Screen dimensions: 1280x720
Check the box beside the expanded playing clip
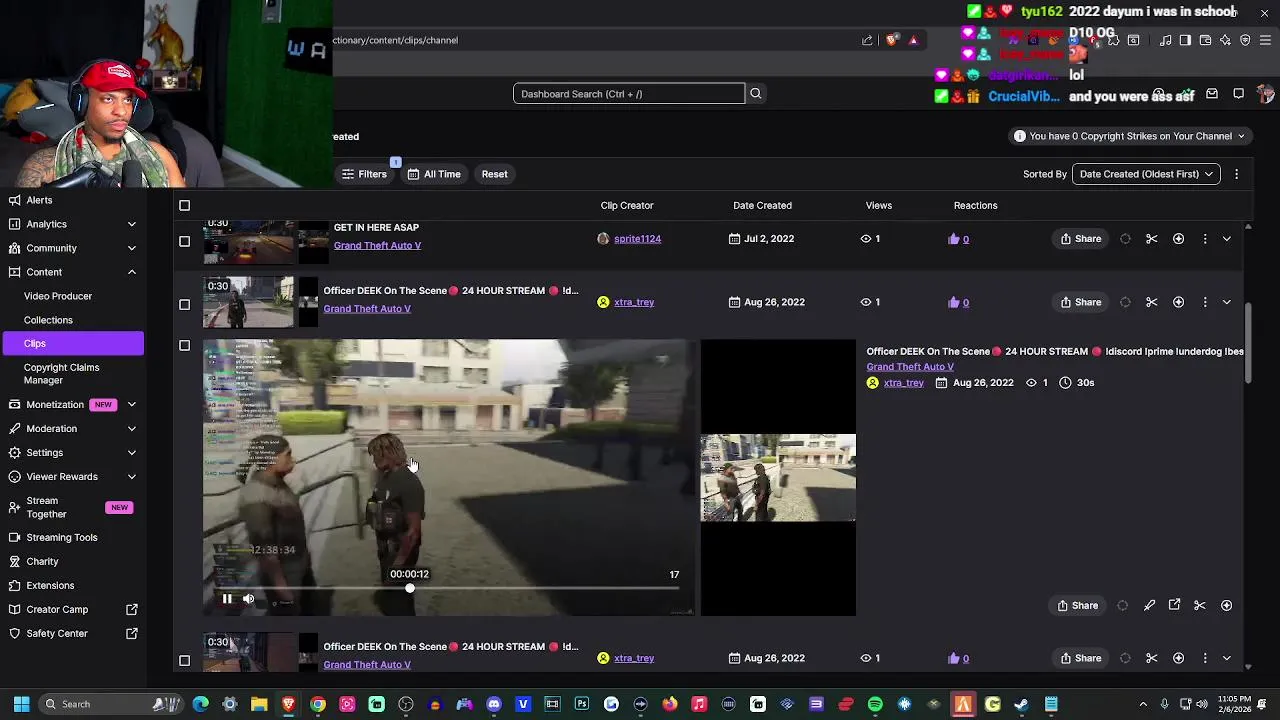[184, 346]
